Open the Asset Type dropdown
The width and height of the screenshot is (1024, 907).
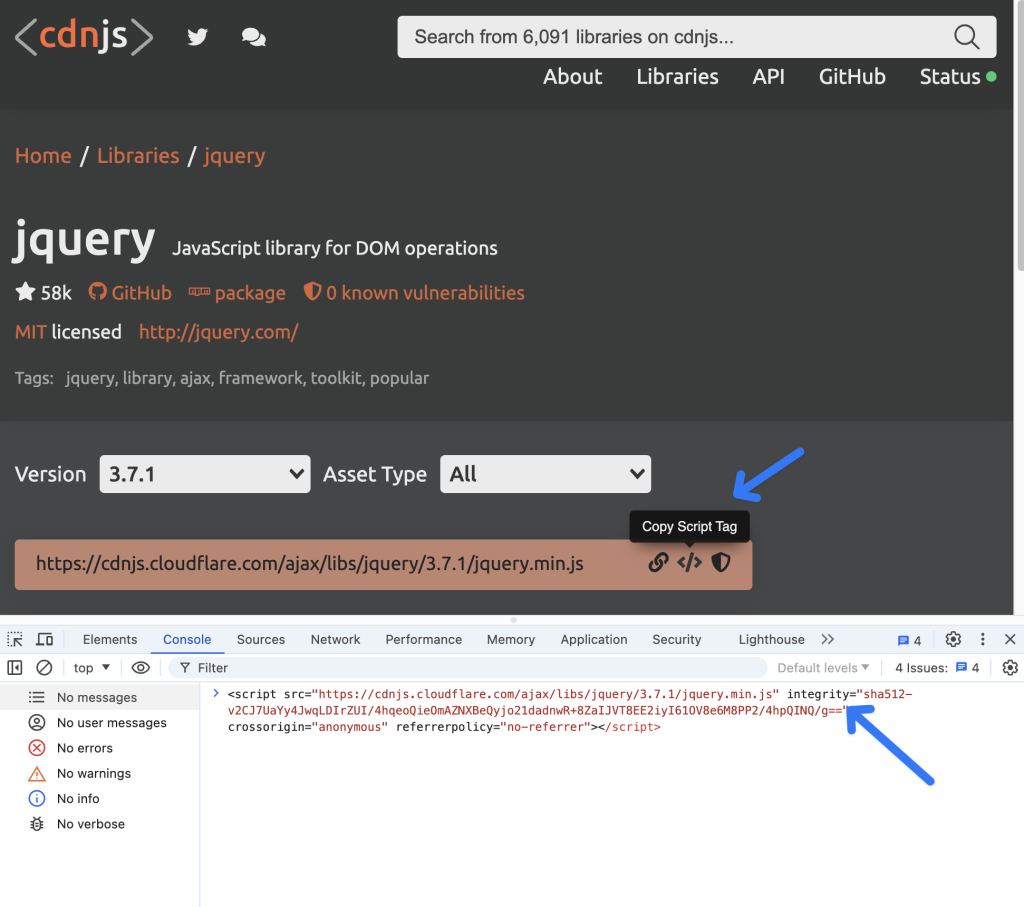pyautogui.click(x=545, y=474)
